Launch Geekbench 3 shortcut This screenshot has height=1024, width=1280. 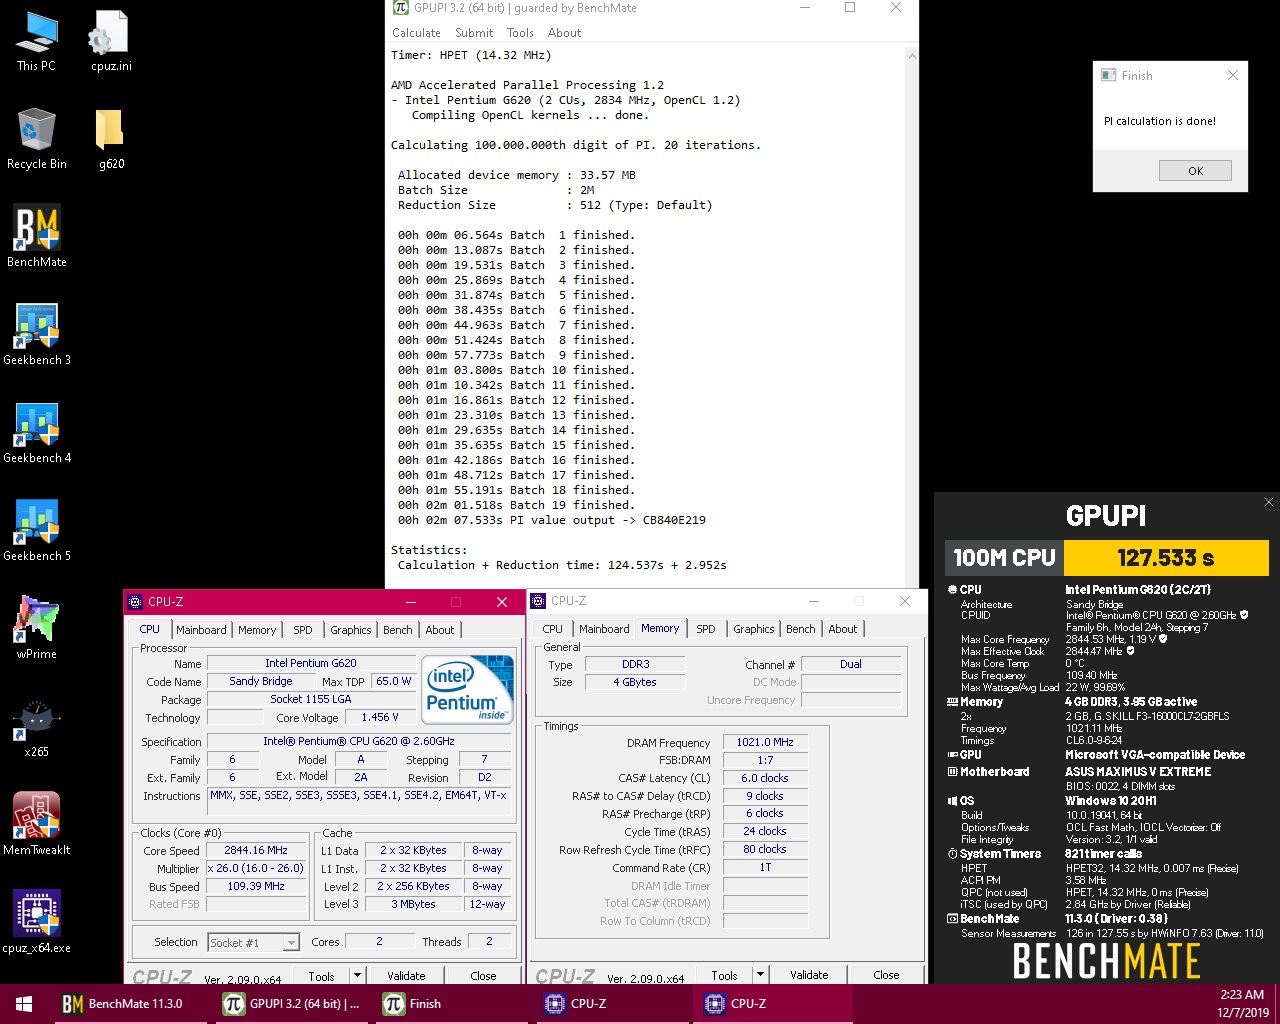37,335
